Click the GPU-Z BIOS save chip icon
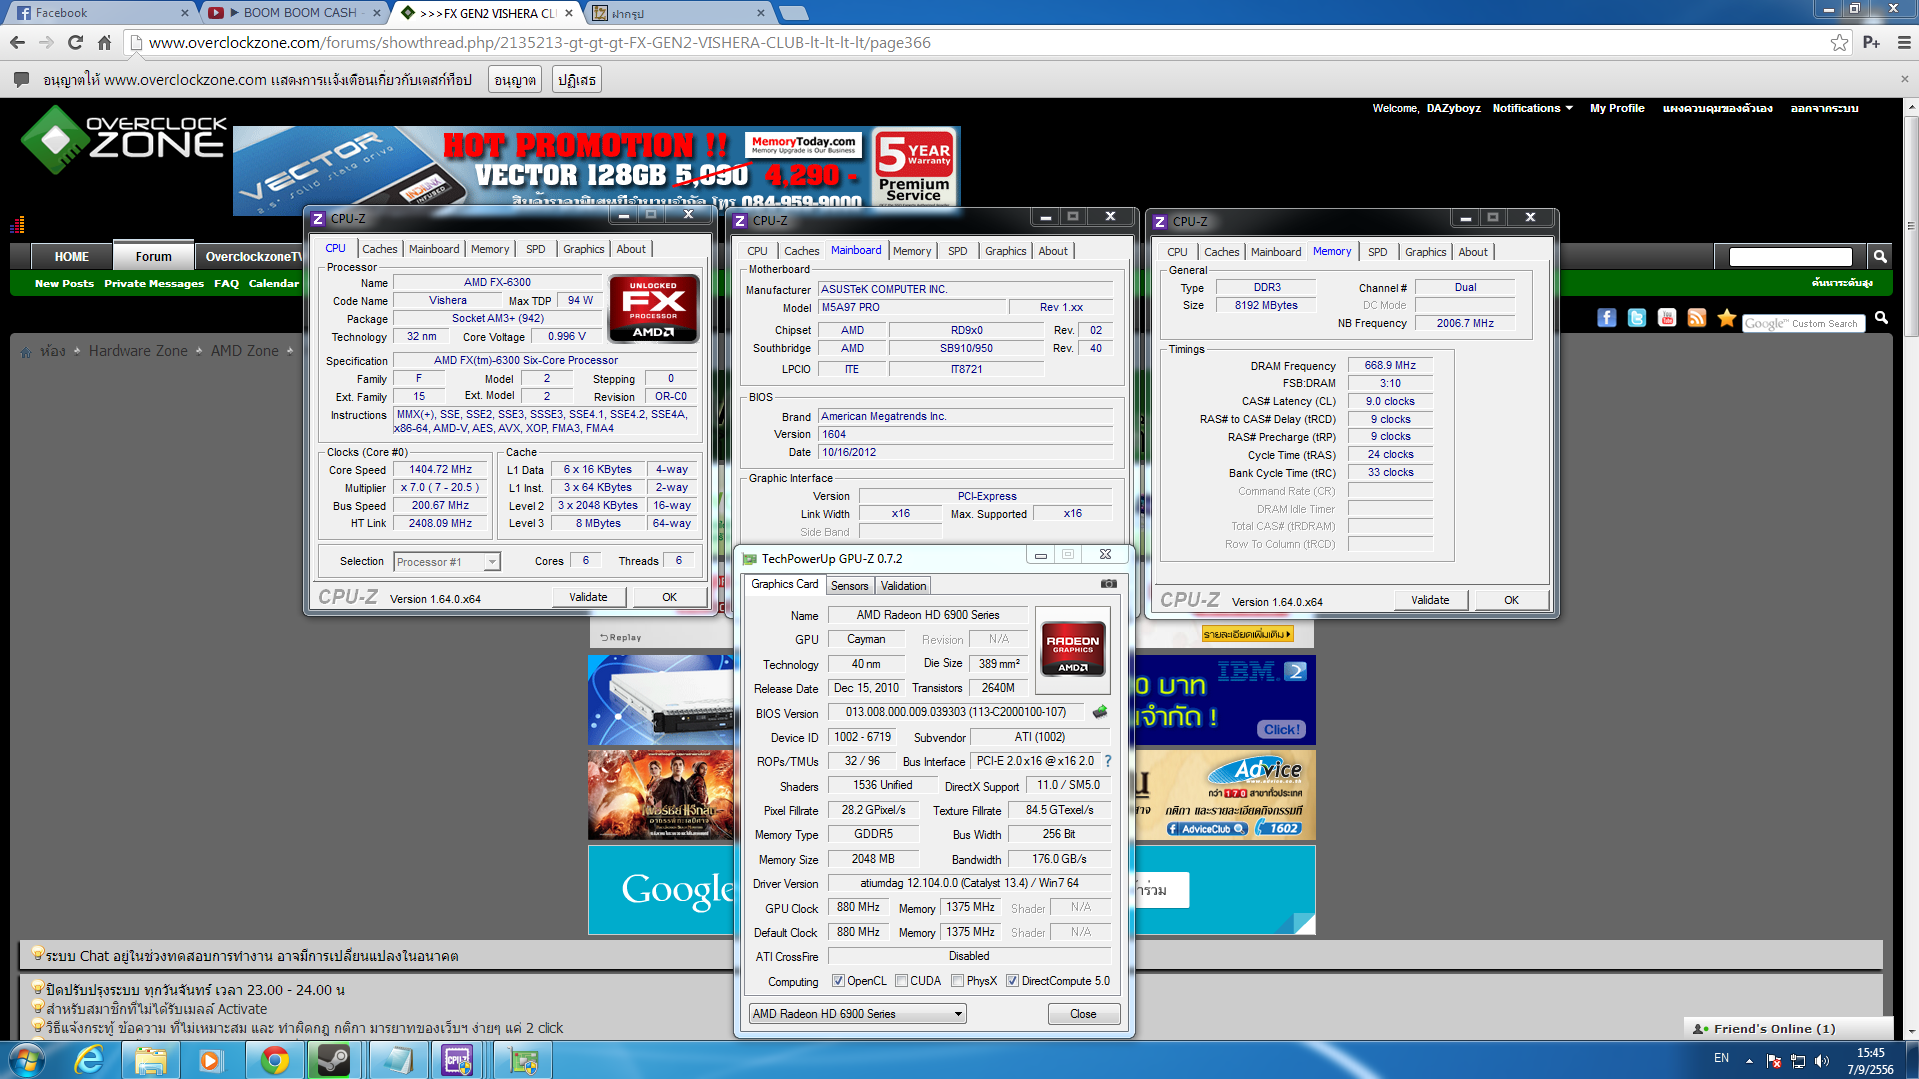 [1100, 712]
